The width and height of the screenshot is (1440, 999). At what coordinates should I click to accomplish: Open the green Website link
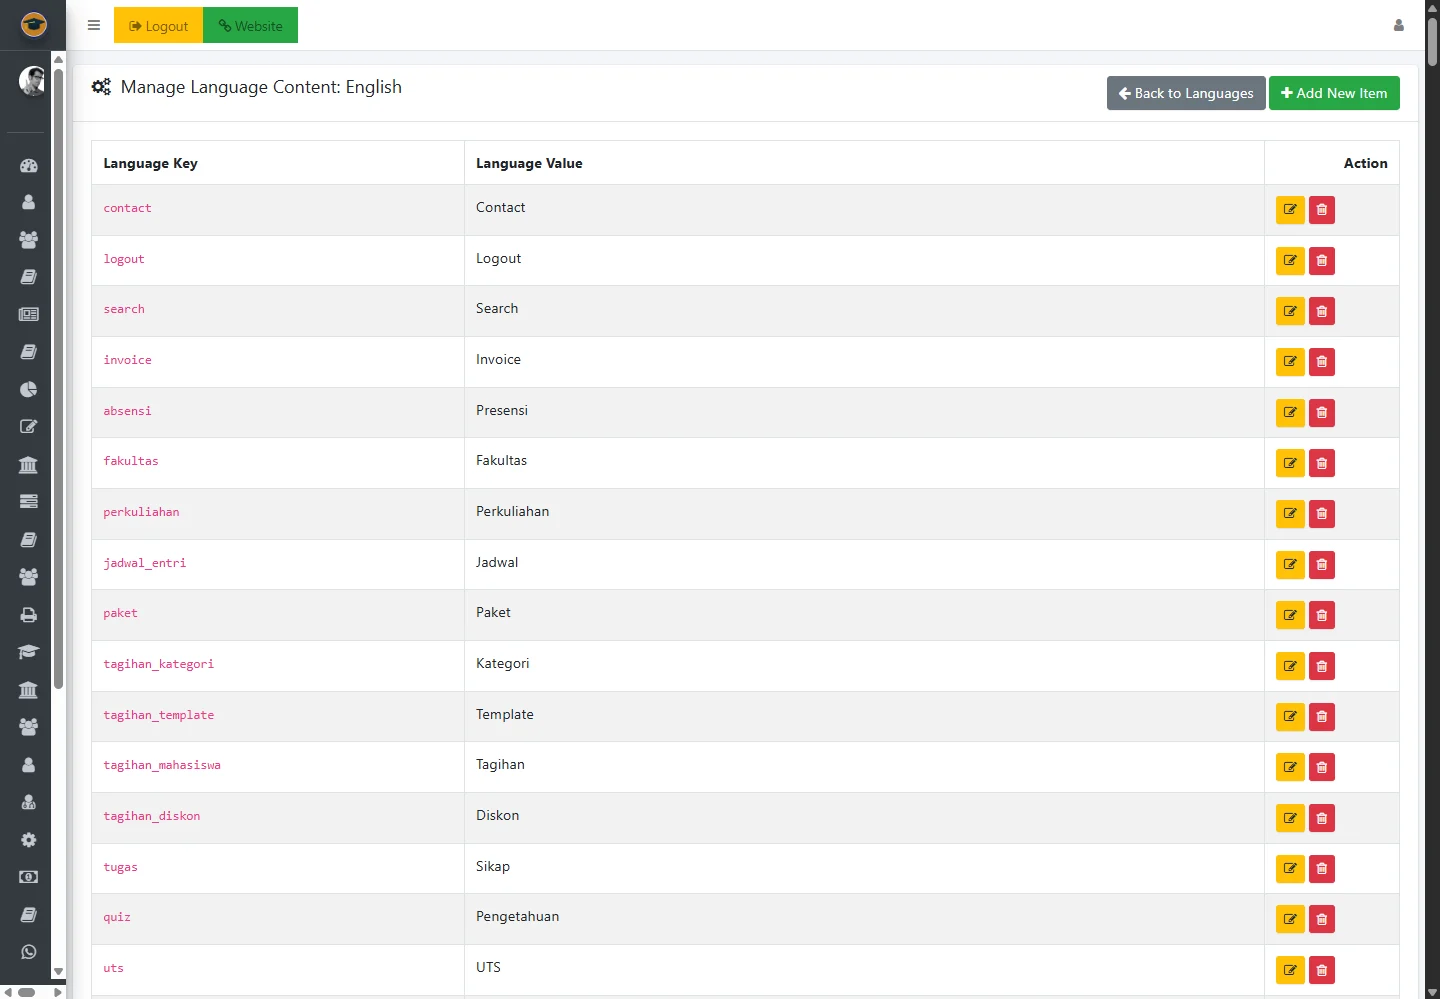point(250,25)
